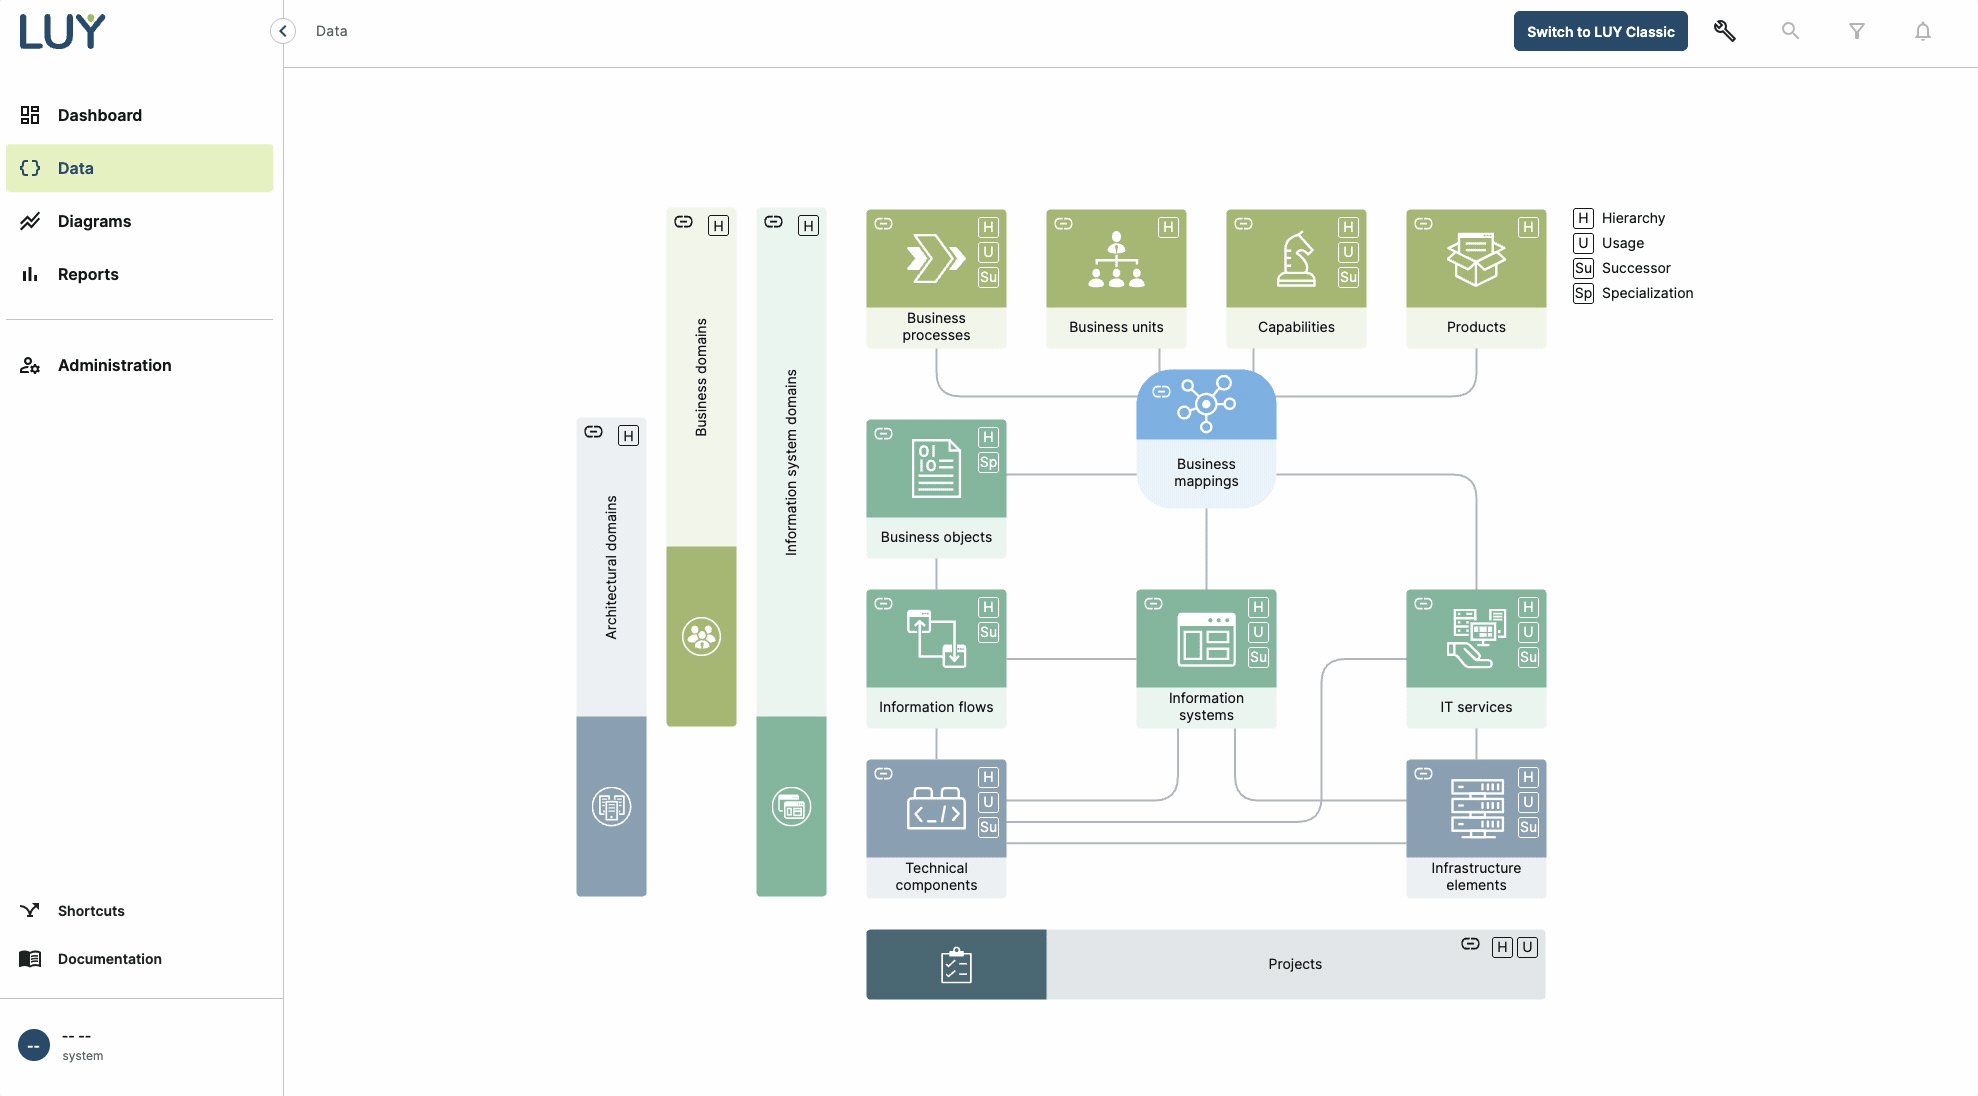This screenshot has width=1978, height=1096.
Task: Open notifications bell icon
Action: pyautogui.click(x=1922, y=31)
